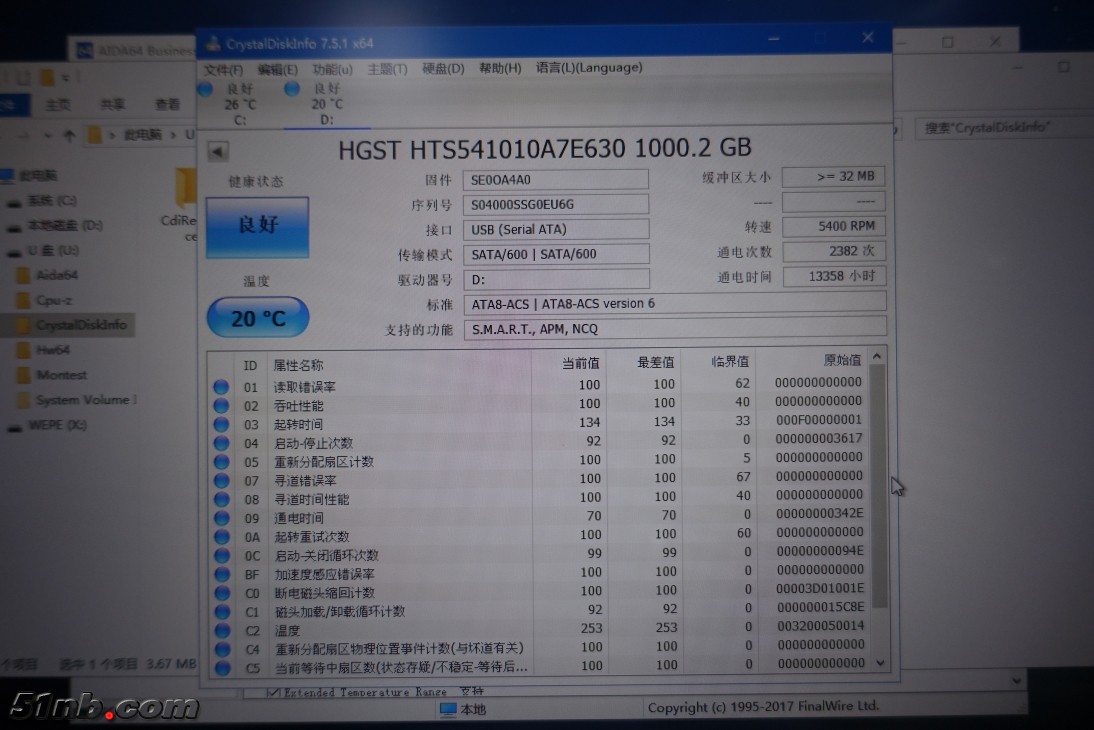The image size is (1094, 730).
Task: Open the 硬盘(D) menu
Action: tap(443, 69)
